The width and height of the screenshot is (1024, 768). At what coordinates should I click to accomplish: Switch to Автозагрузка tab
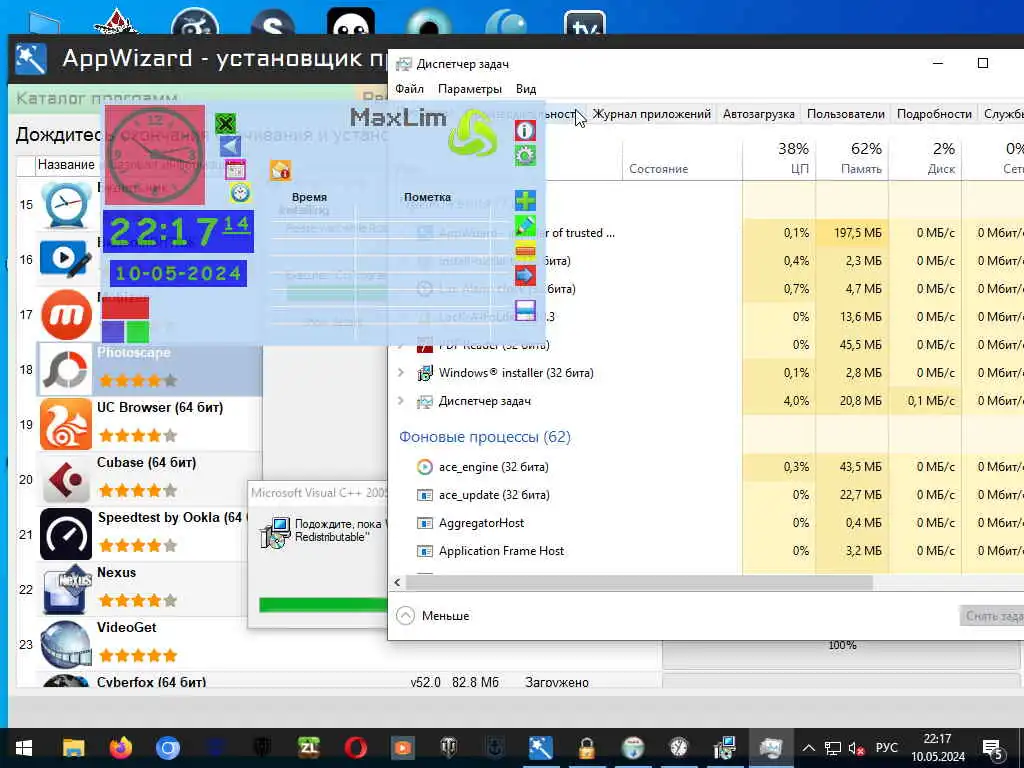pyautogui.click(x=758, y=114)
